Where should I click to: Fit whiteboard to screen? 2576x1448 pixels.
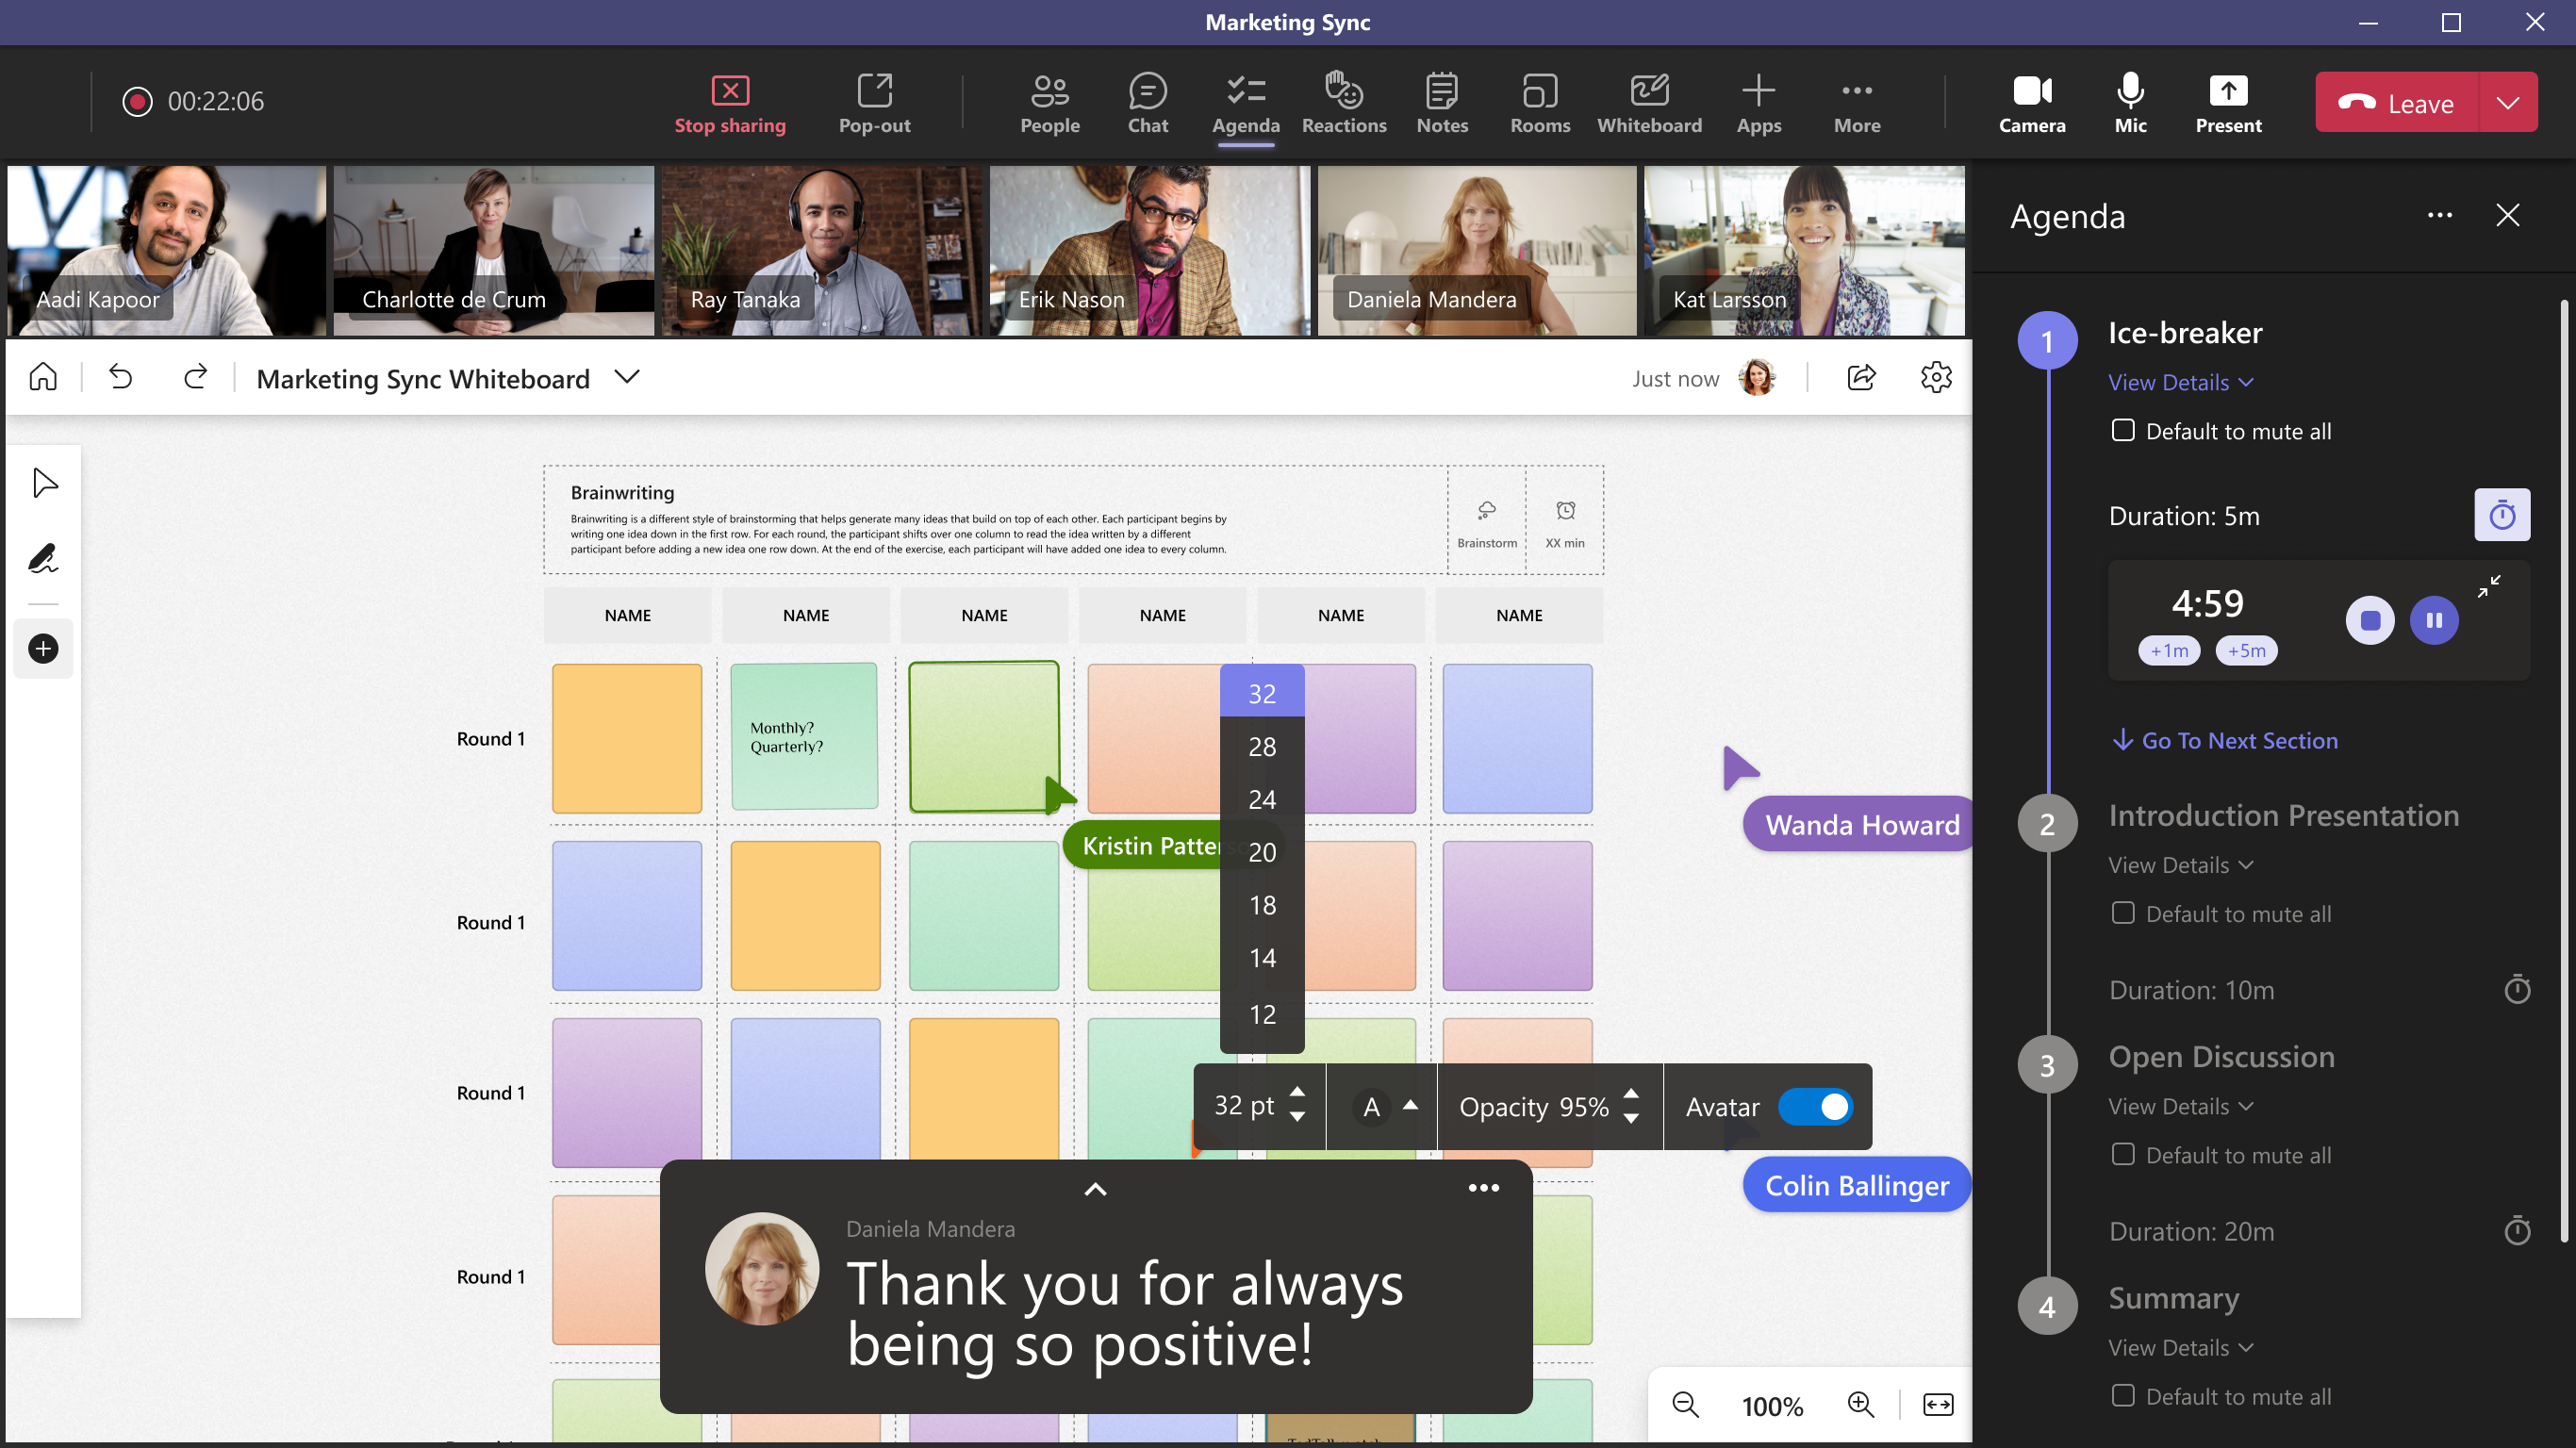tap(1937, 1404)
